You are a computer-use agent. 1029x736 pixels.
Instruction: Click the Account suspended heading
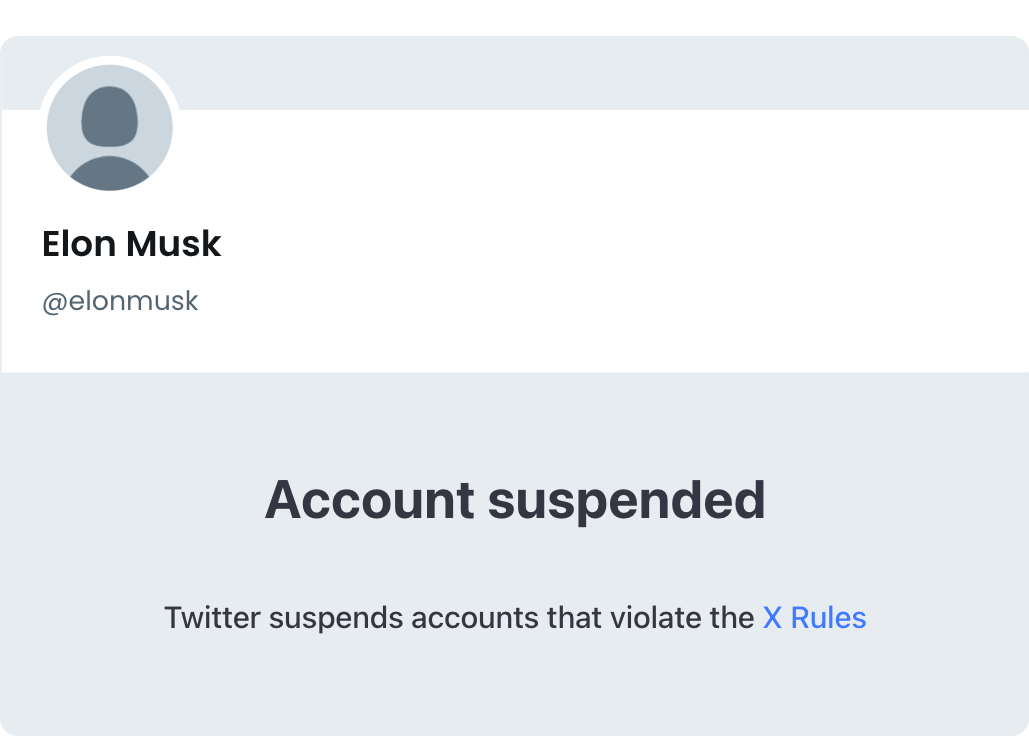pyautogui.click(x=514, y=501)
